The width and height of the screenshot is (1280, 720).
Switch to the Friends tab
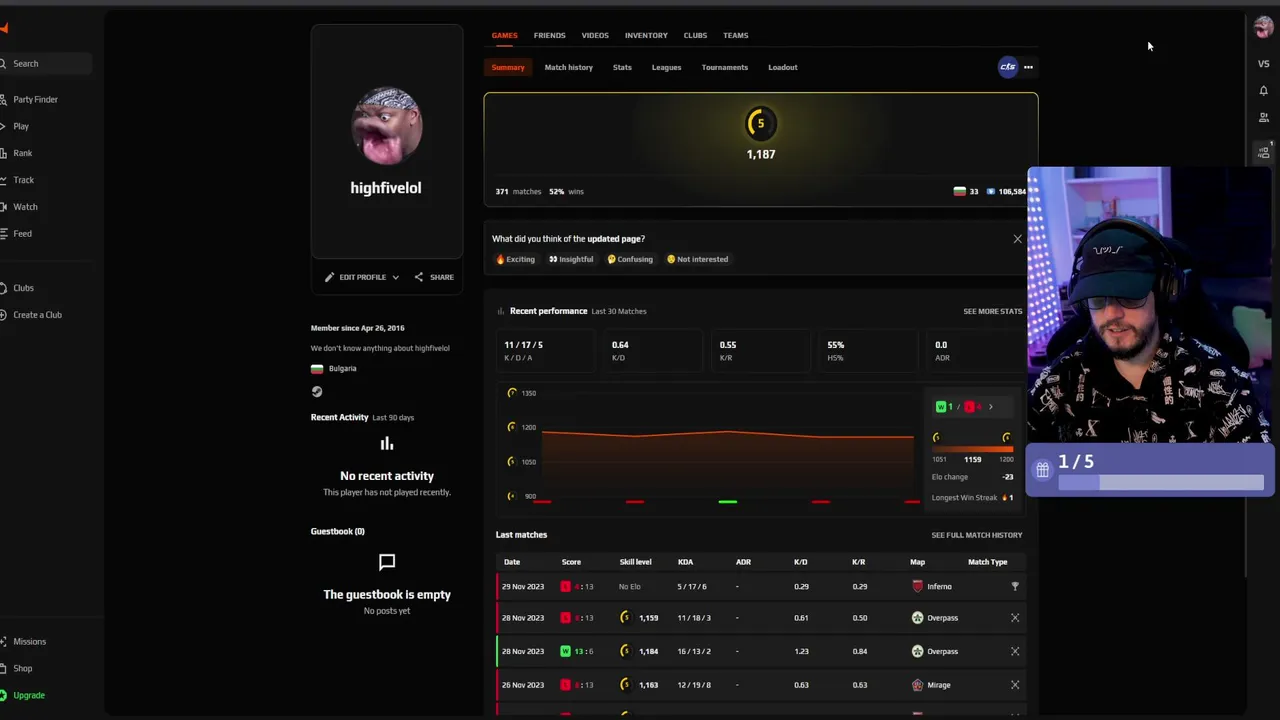549,36
